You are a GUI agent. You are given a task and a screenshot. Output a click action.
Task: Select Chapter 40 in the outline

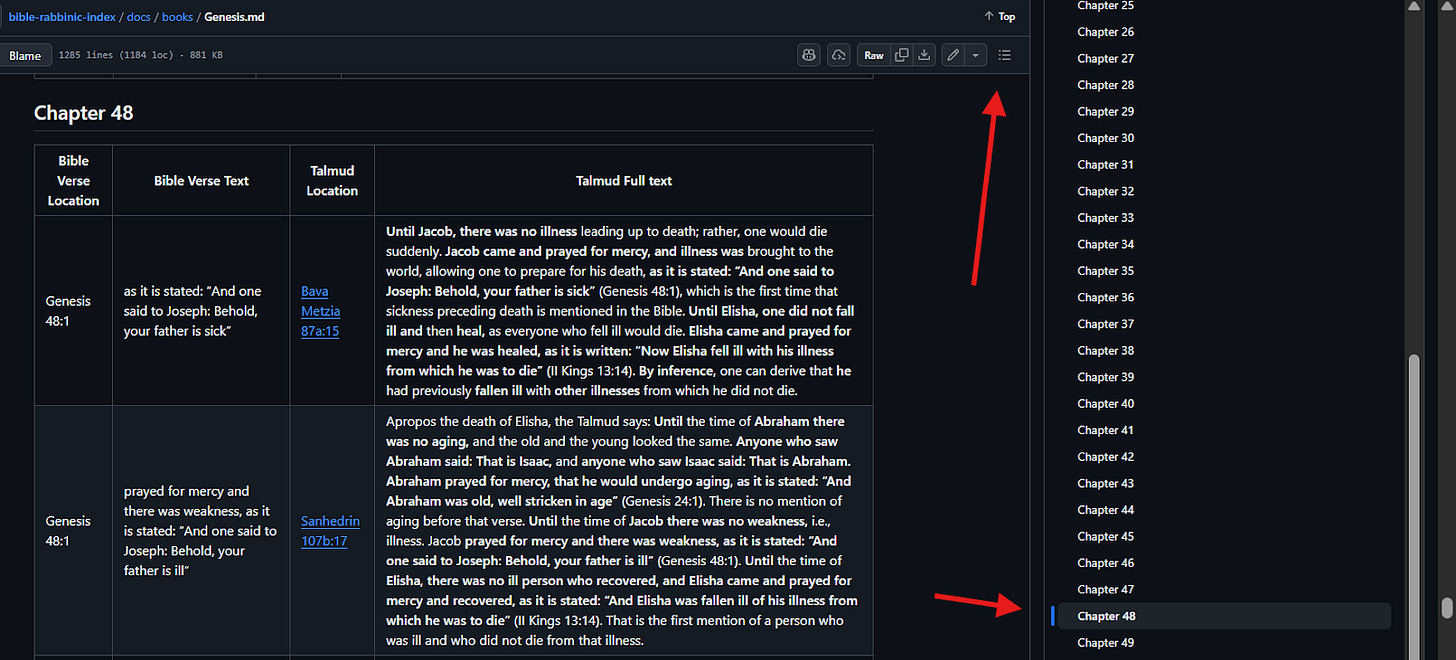point(1105,404)
